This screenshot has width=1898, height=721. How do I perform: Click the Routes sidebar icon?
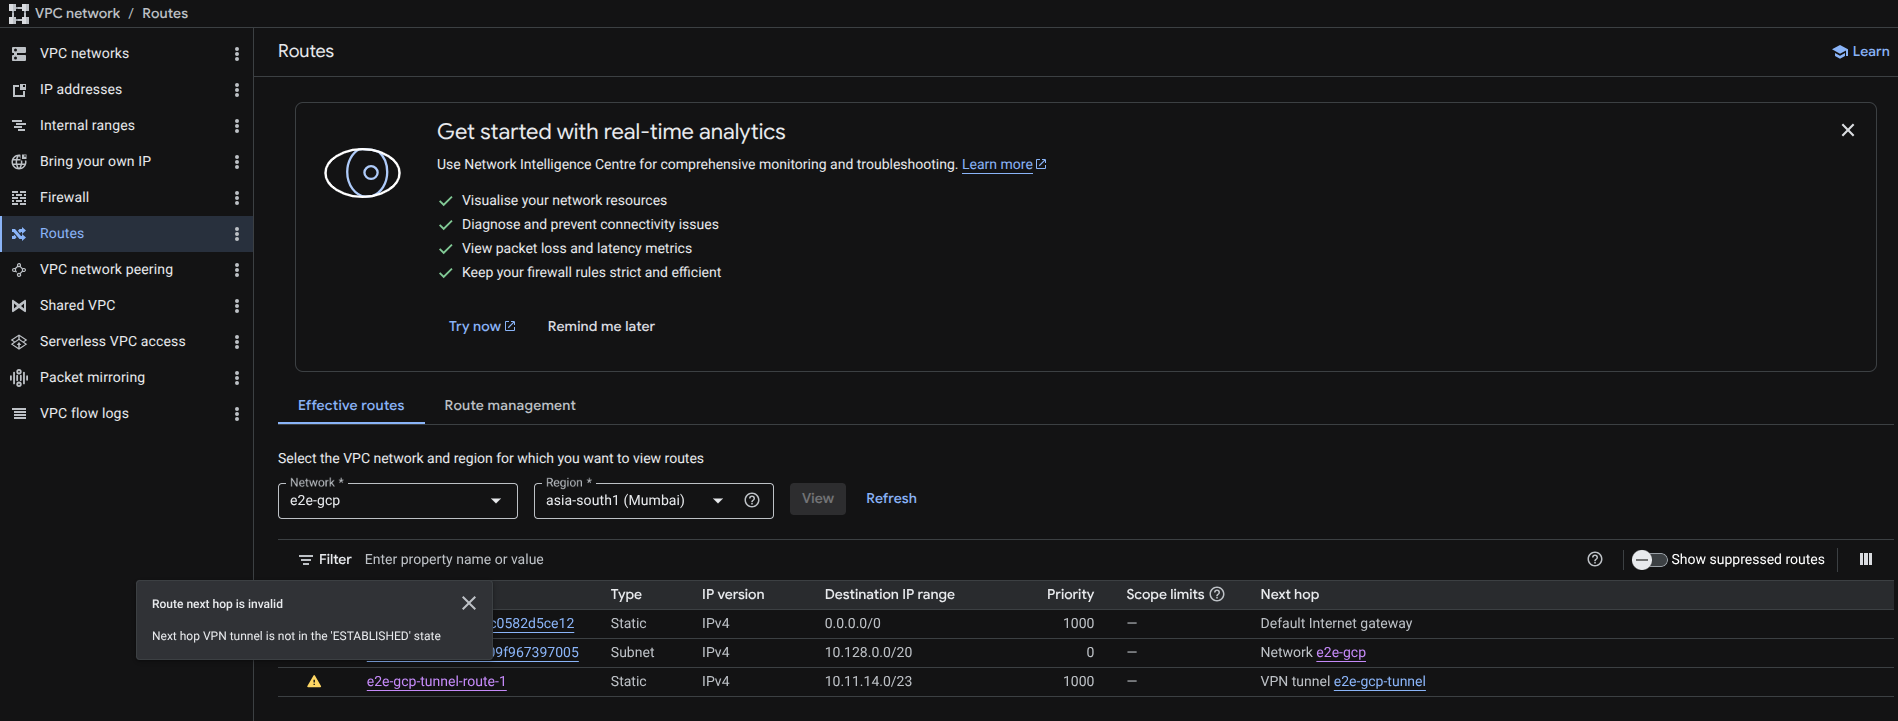point(19,234)
